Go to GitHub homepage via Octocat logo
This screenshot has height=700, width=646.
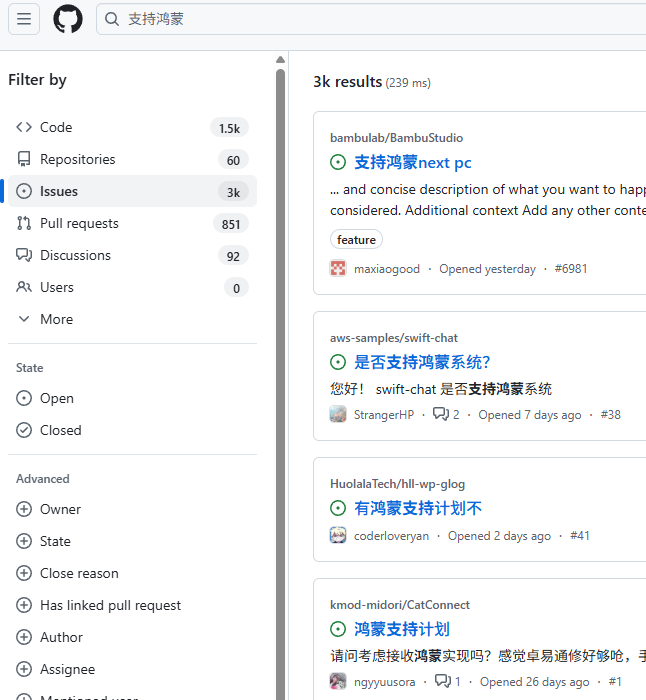[x=68, y=19]
